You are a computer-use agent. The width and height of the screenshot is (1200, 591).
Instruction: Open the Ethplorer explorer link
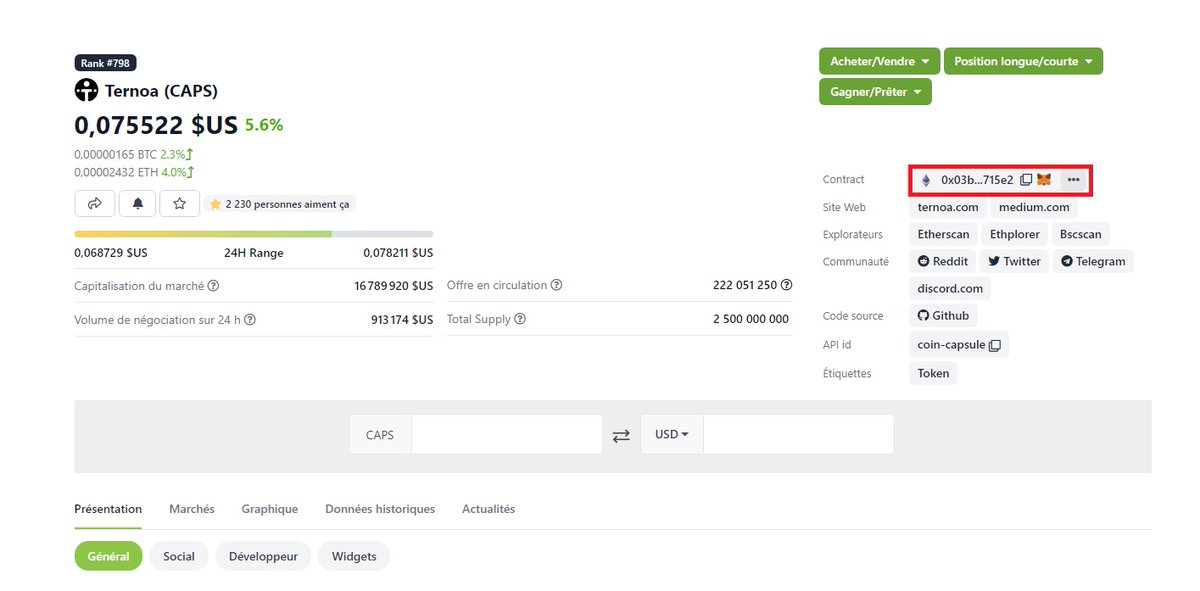[1014, 234]
